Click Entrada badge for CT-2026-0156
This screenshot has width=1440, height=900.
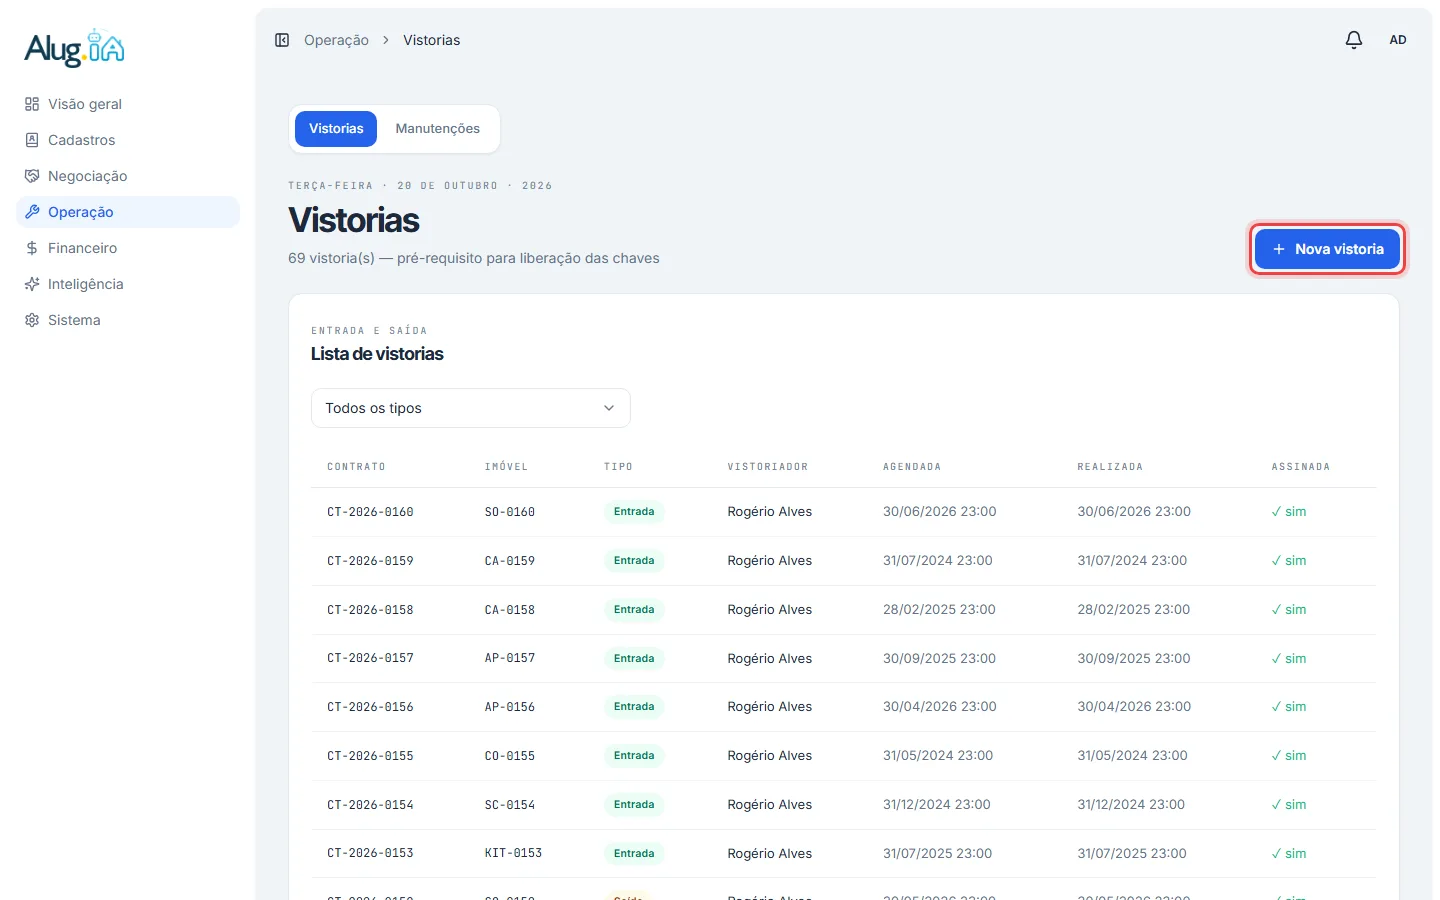(634, 707)
